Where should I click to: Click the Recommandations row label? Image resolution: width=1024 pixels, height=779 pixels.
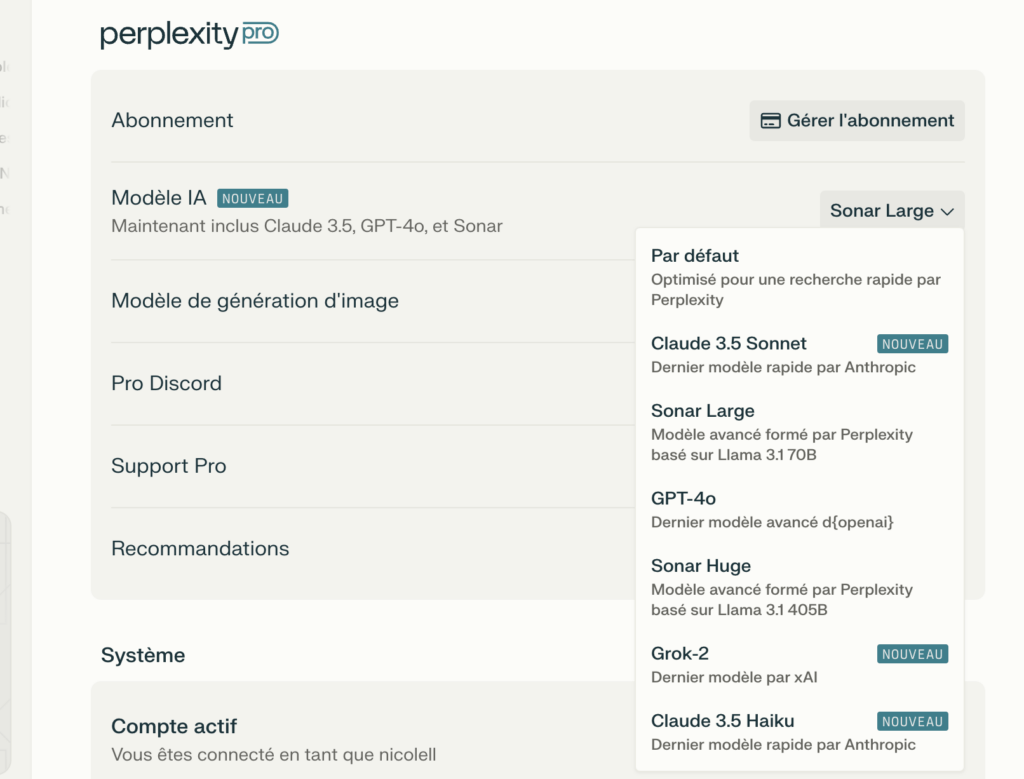point(200,548)
